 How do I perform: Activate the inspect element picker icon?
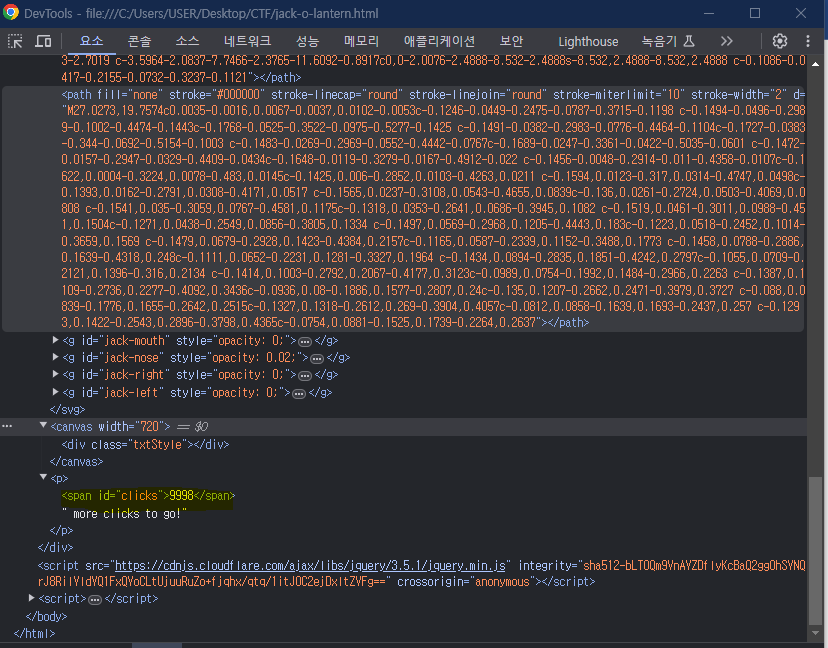[x=15, y=41]
